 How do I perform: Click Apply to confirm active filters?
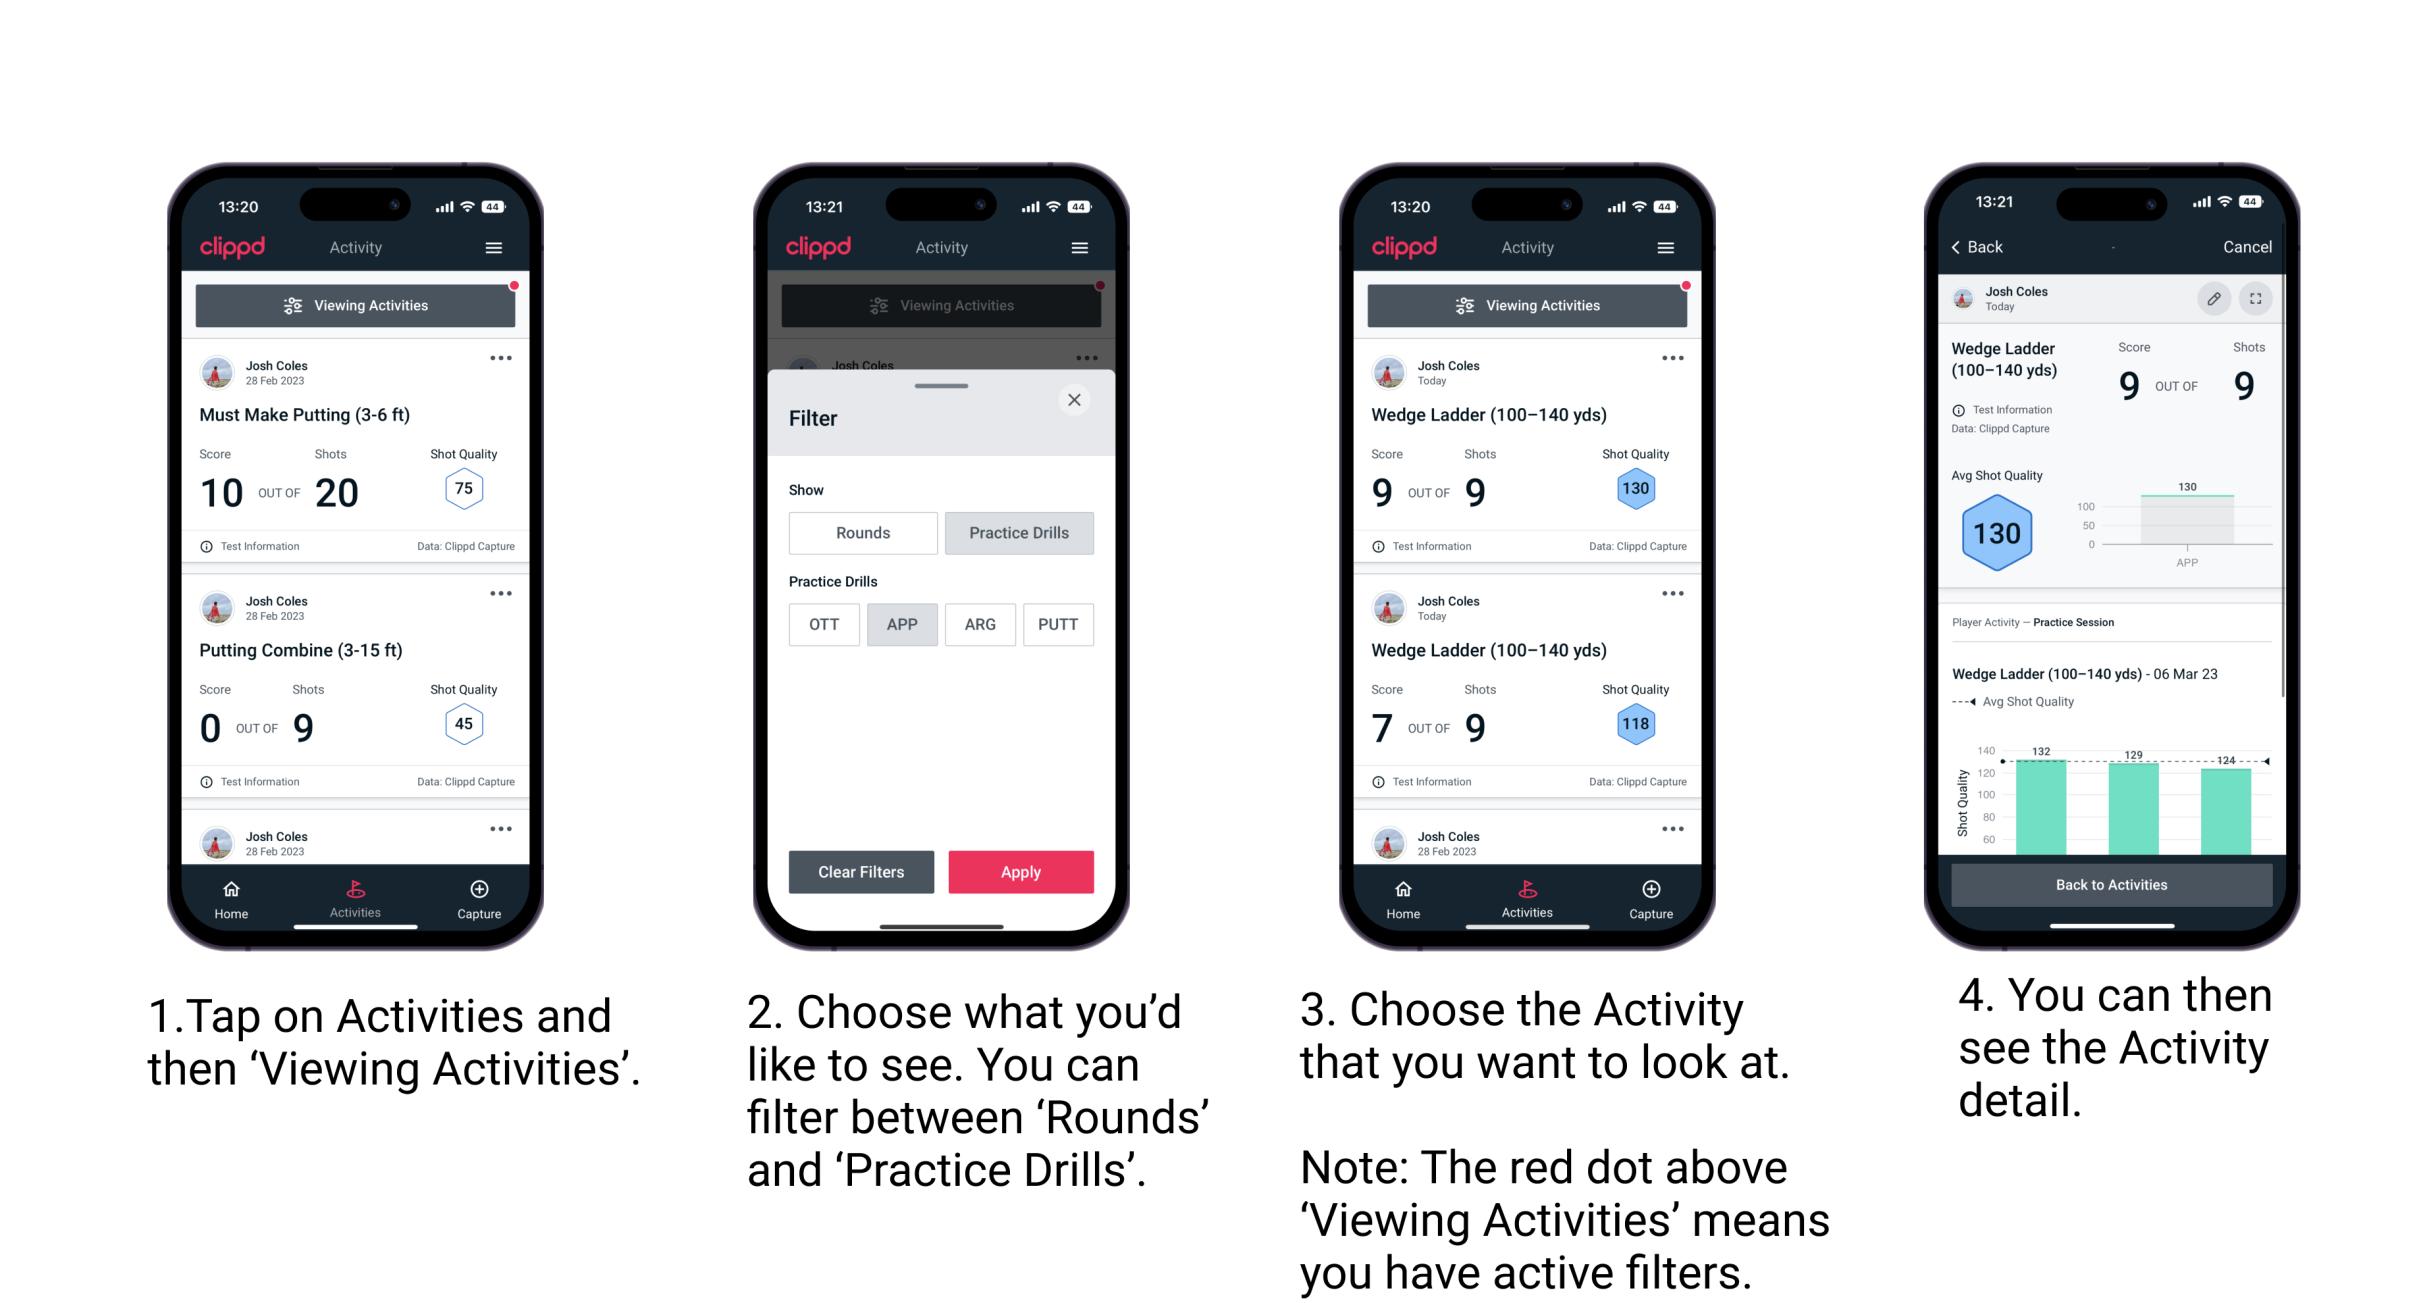1021,871
